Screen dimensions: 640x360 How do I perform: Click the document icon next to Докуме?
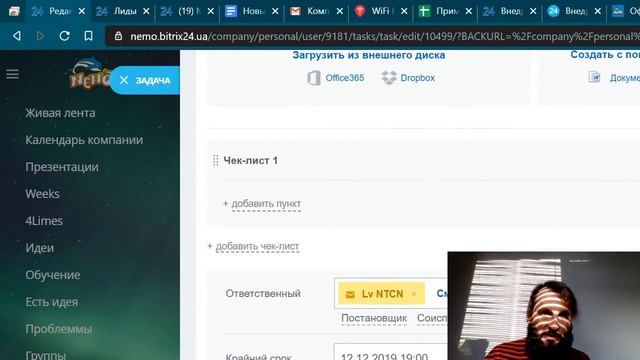(594, 77)
